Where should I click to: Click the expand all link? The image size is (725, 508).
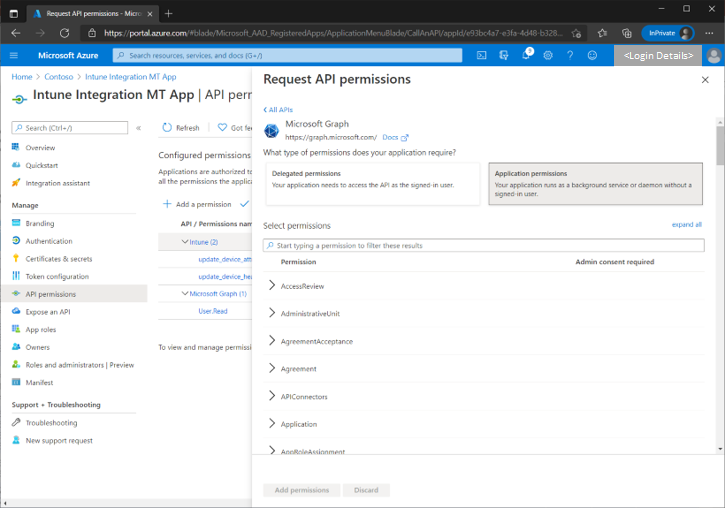click(687, 225)
